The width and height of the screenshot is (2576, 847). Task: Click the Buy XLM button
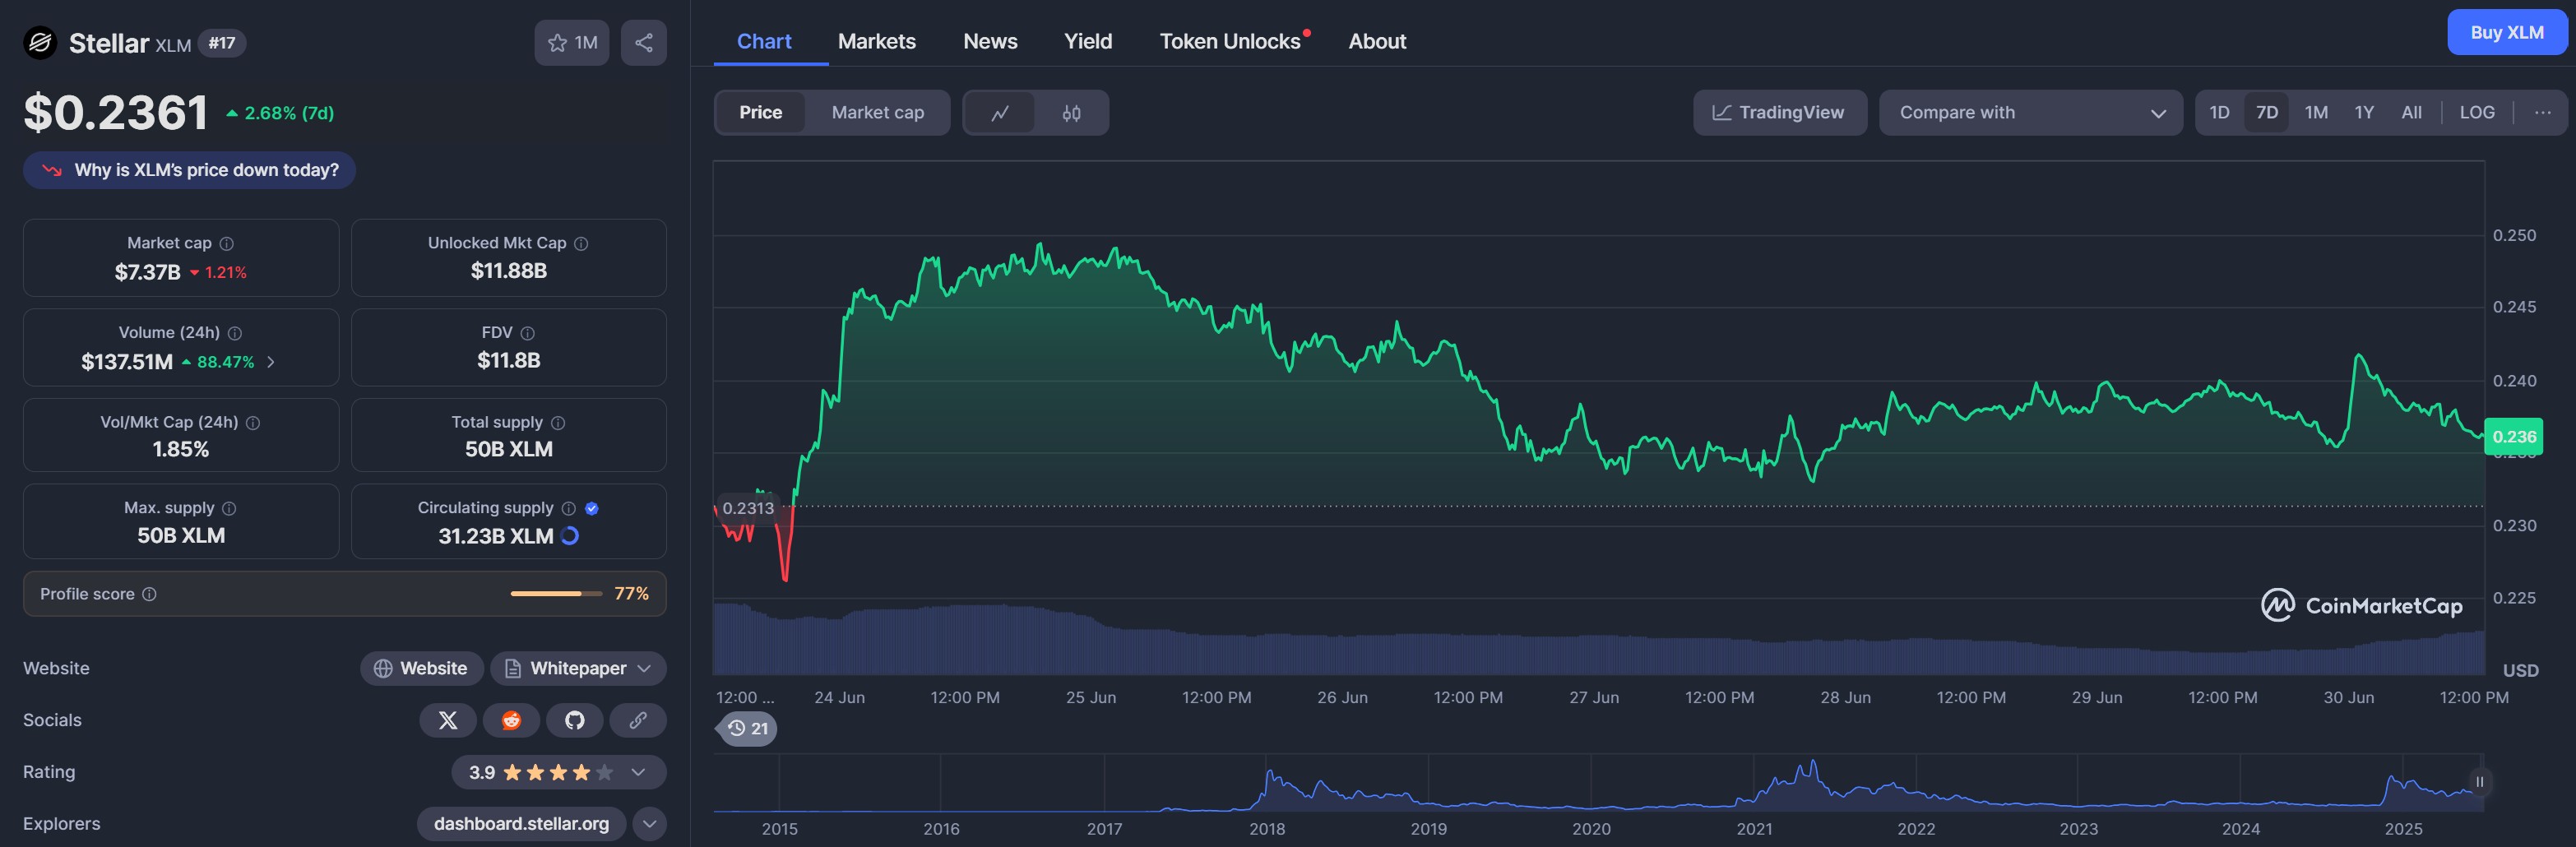click(2507, 32)
